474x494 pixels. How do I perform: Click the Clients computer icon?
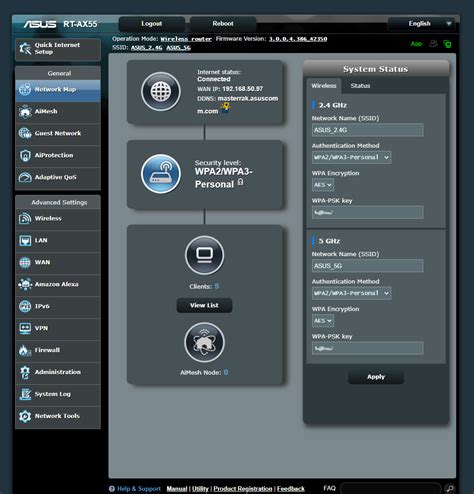(x=204, y=255)
